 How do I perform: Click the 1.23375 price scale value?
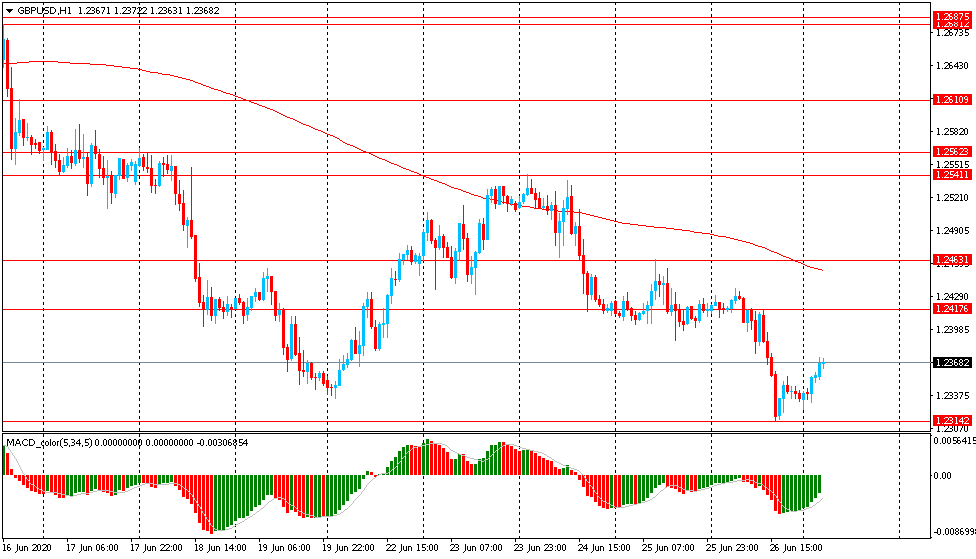[x=952, y=395]
